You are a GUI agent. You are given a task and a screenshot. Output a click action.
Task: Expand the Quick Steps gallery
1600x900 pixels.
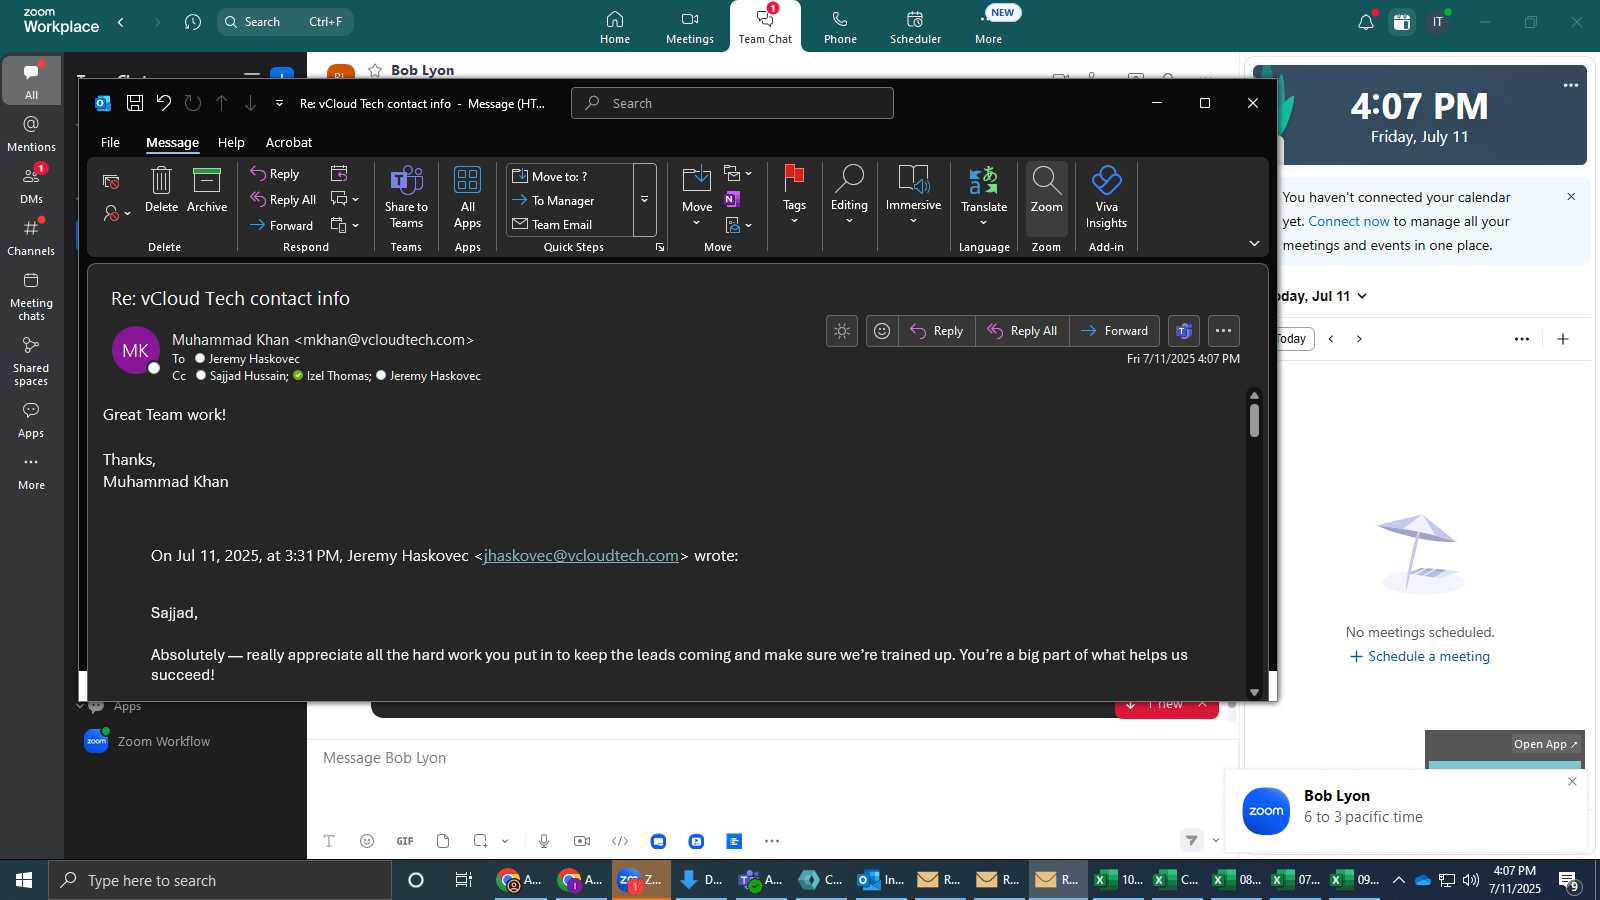coord(645,200)
